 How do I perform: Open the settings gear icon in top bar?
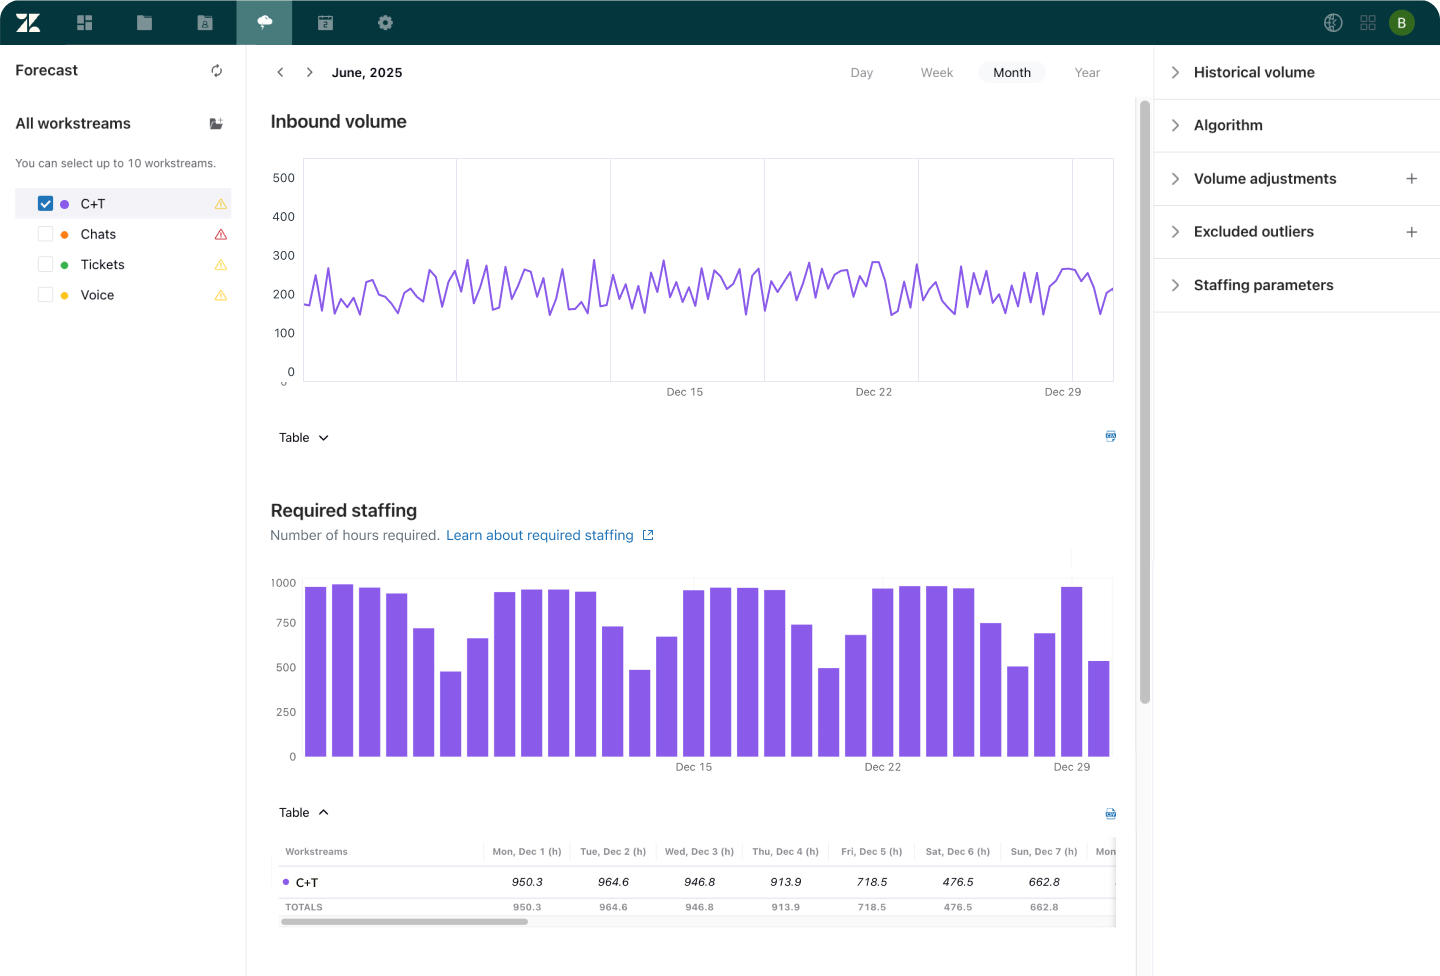click(385, 22)
